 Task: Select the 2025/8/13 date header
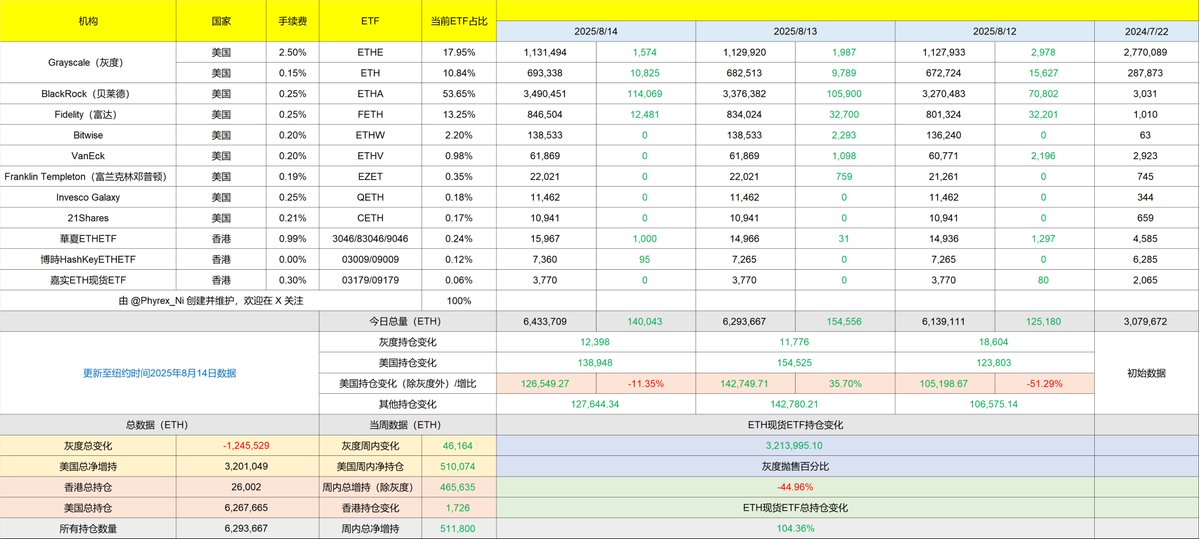pyautogui.click(x=795, y=31)
